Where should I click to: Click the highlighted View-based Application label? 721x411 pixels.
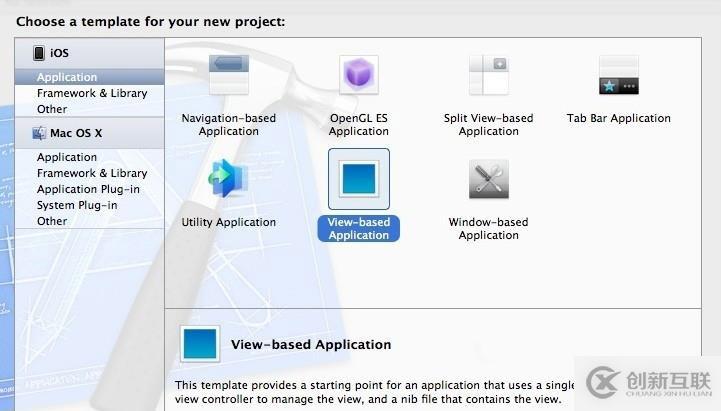click(x=359, y=228)
